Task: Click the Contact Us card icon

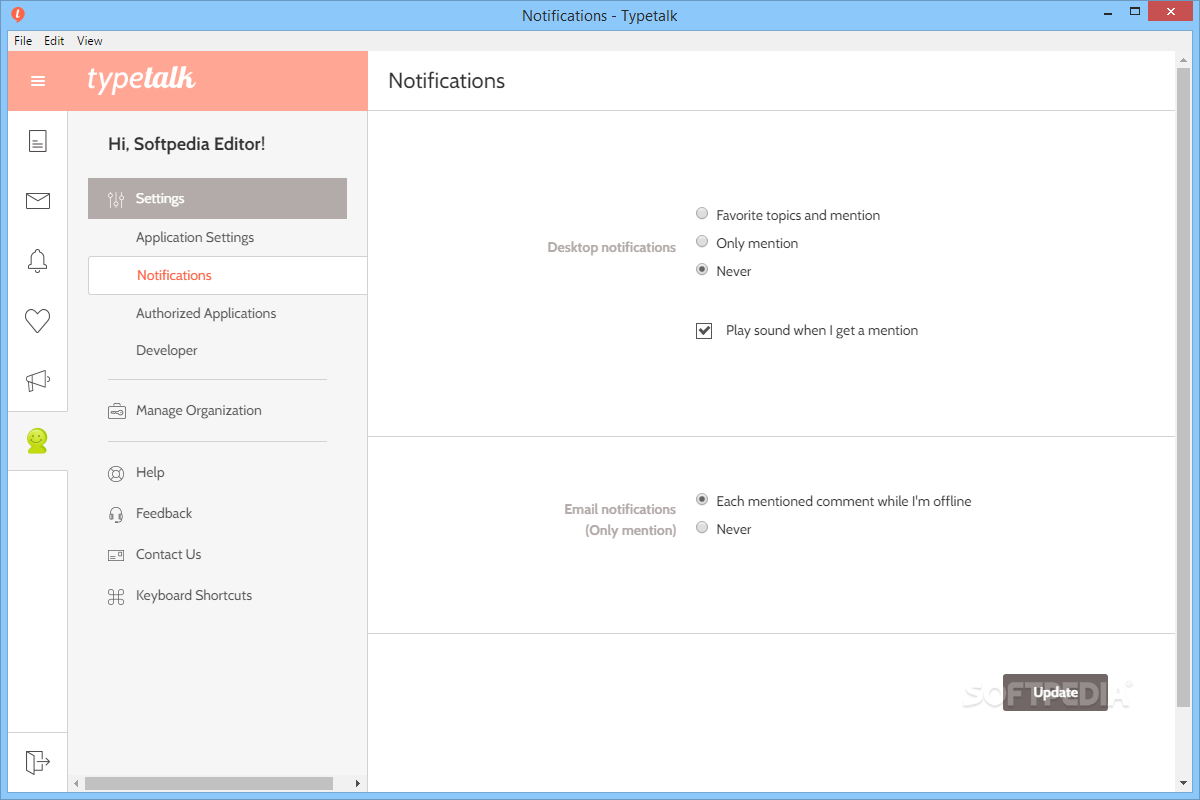Action: tap(116, 555)
